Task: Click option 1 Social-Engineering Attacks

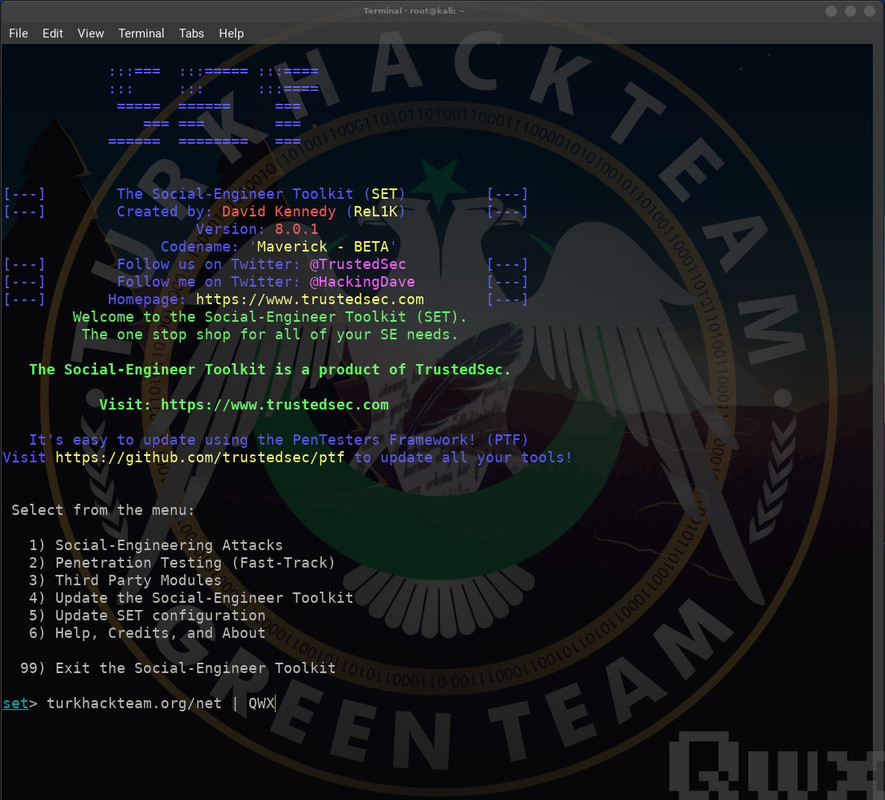Action: (156, 545)
